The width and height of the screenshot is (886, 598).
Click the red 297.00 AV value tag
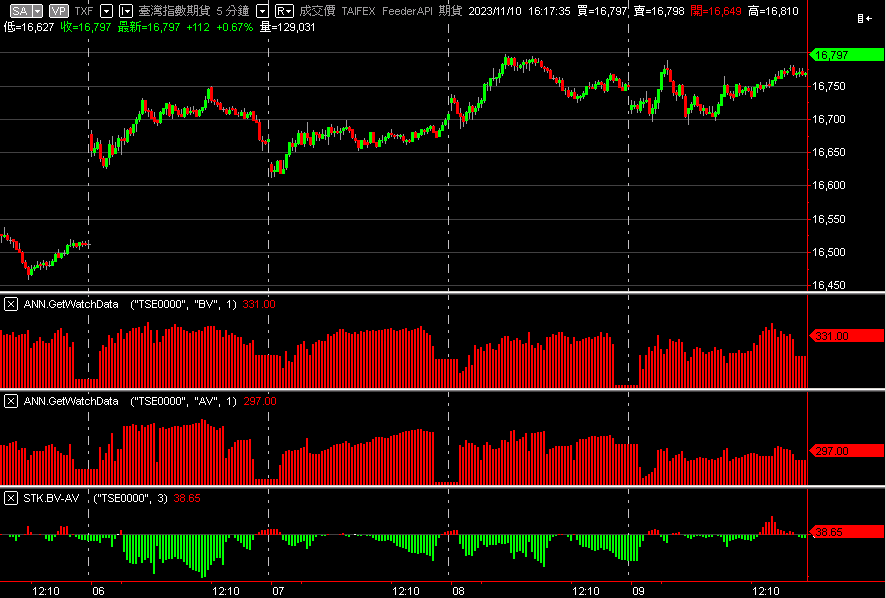coord(846,451)
